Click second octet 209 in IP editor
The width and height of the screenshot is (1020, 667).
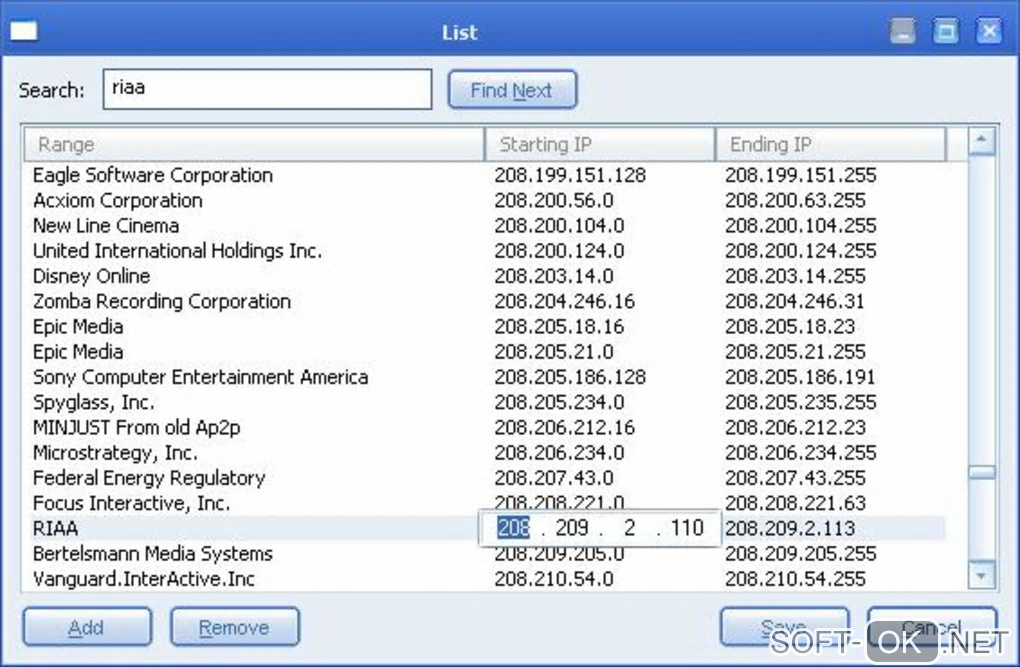coord(572,528)
